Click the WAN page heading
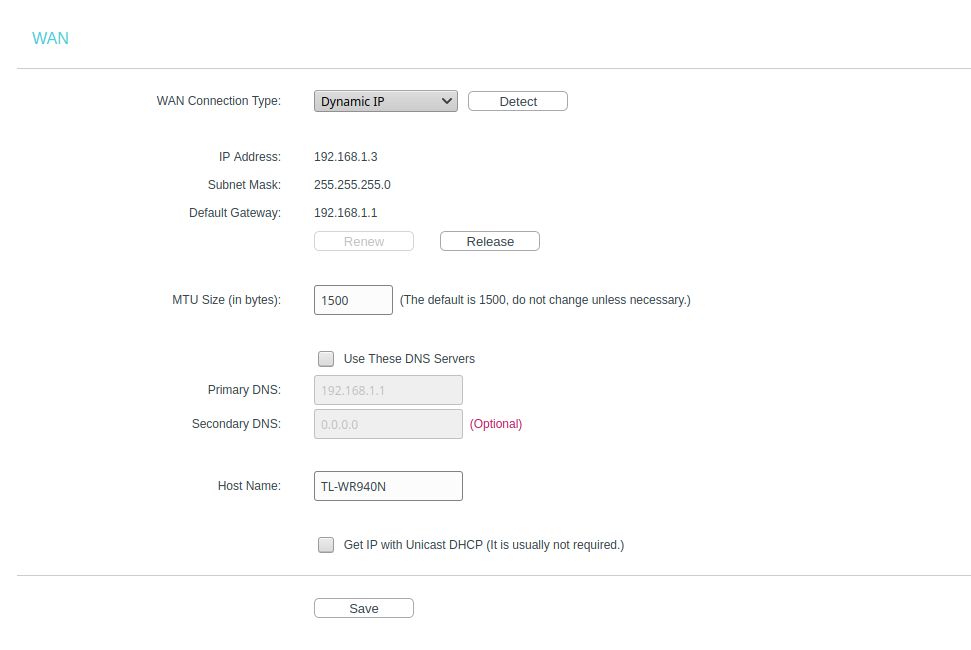The image size is (971, 650). pos(50,38)
